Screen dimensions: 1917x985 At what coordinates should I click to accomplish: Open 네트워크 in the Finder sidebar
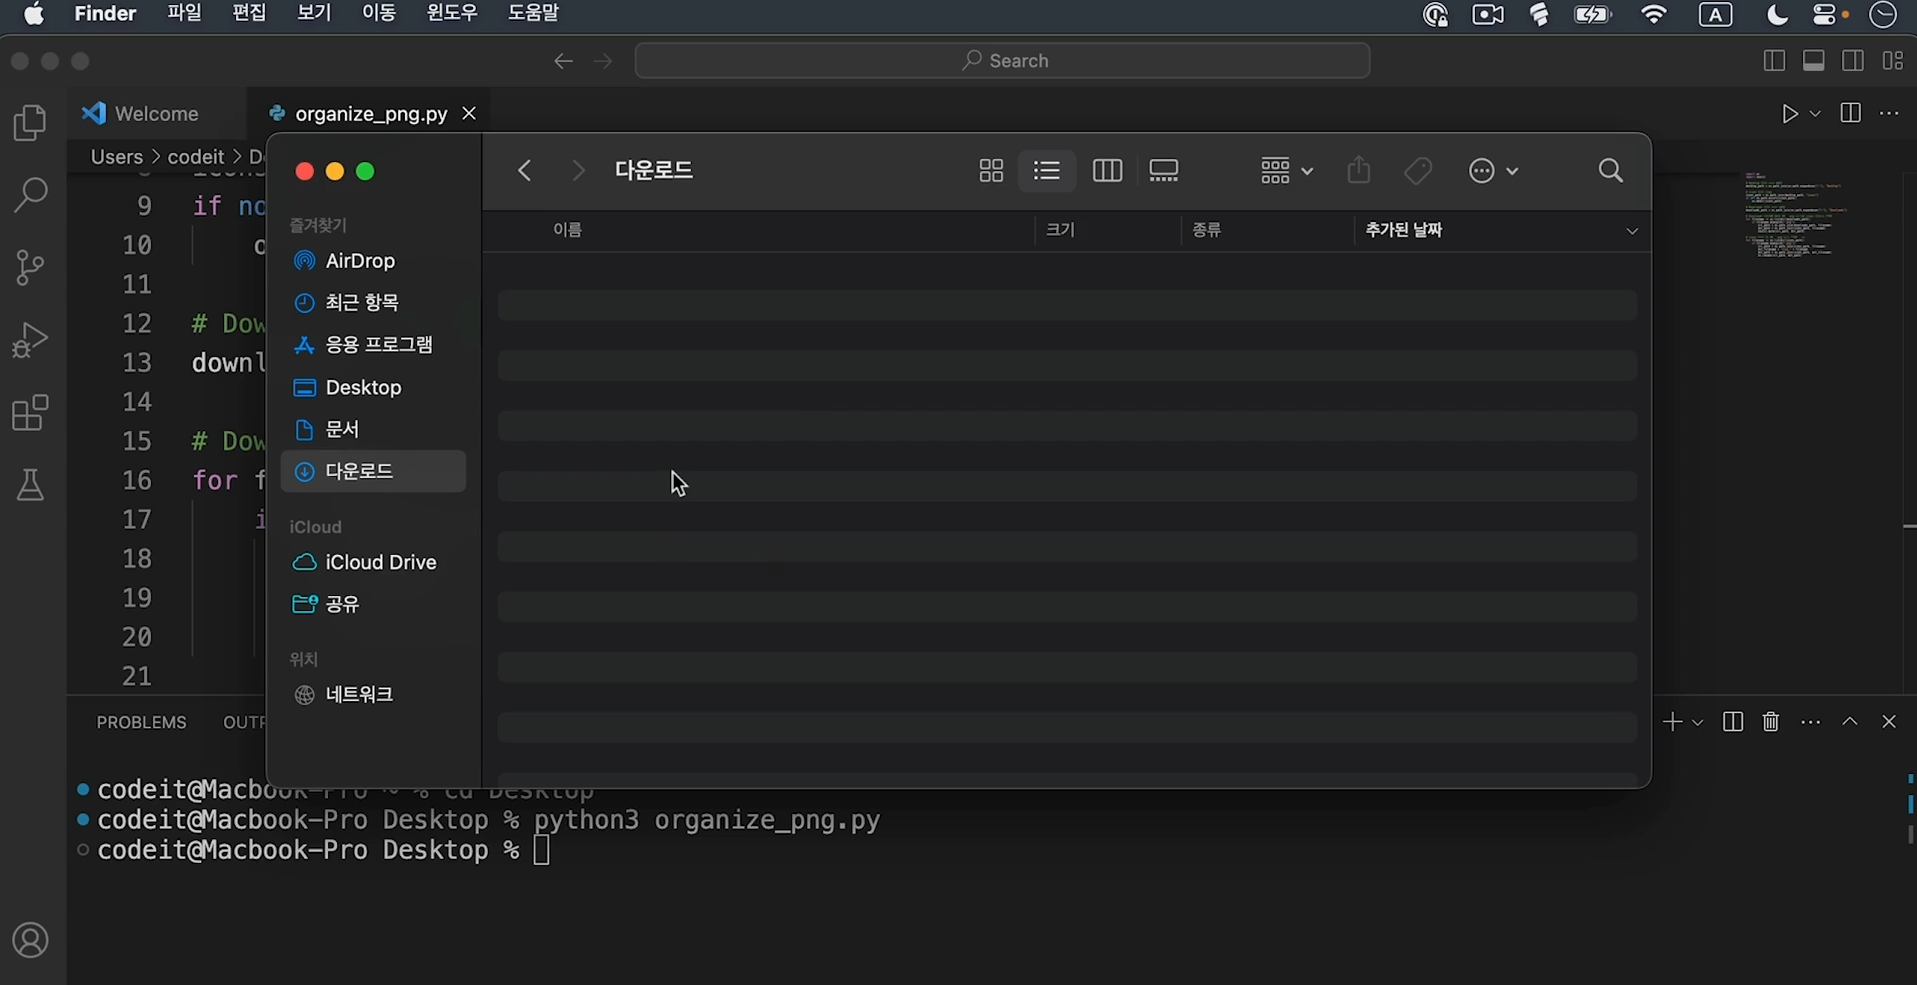pyautogui.click(x=373, y=695)
